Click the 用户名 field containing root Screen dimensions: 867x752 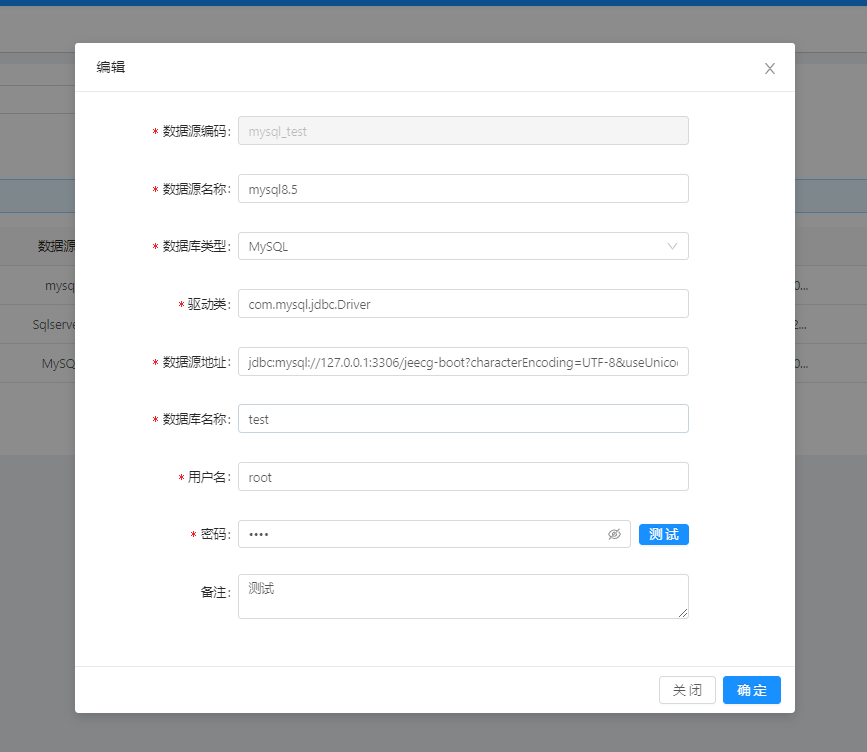click(x=462, y=477)
